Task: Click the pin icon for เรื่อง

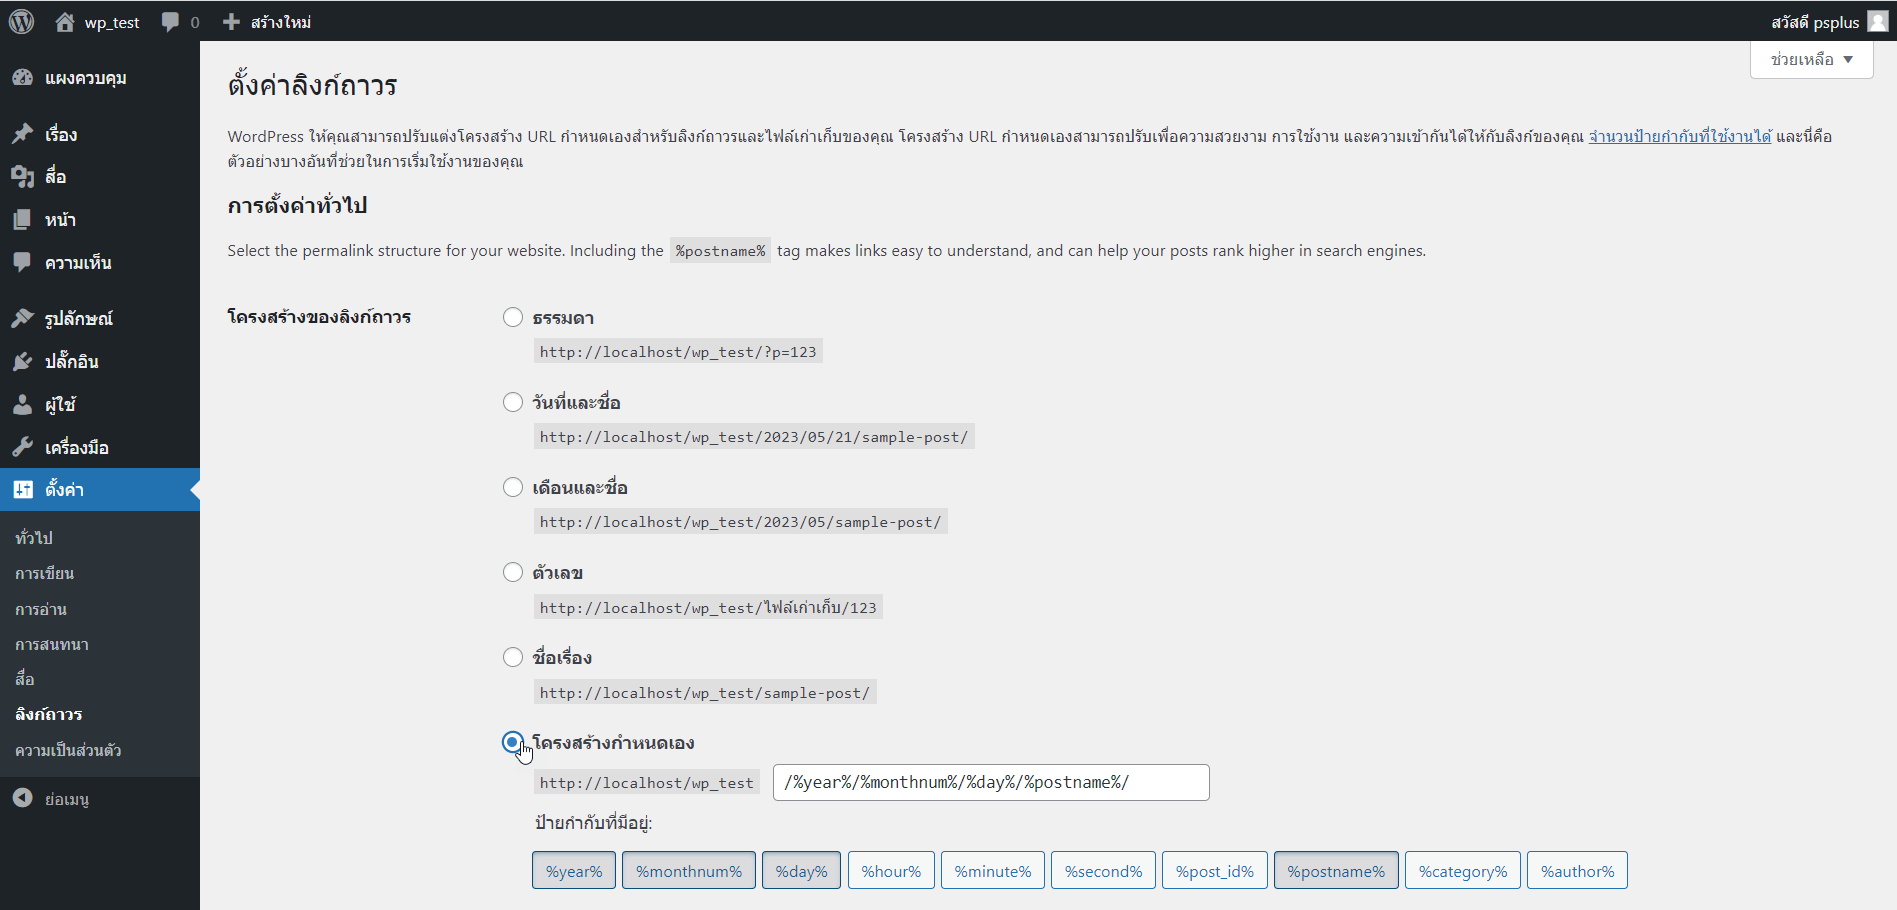Action: [23, 134]
